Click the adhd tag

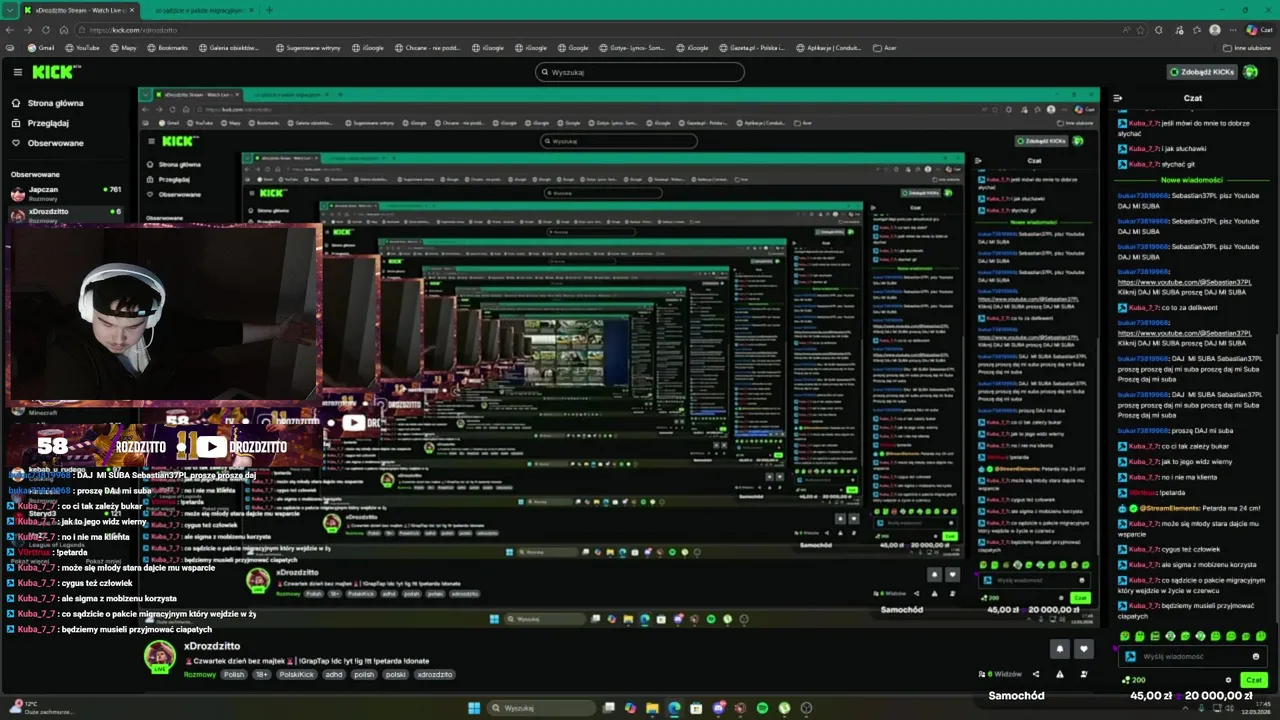[334, 674]
